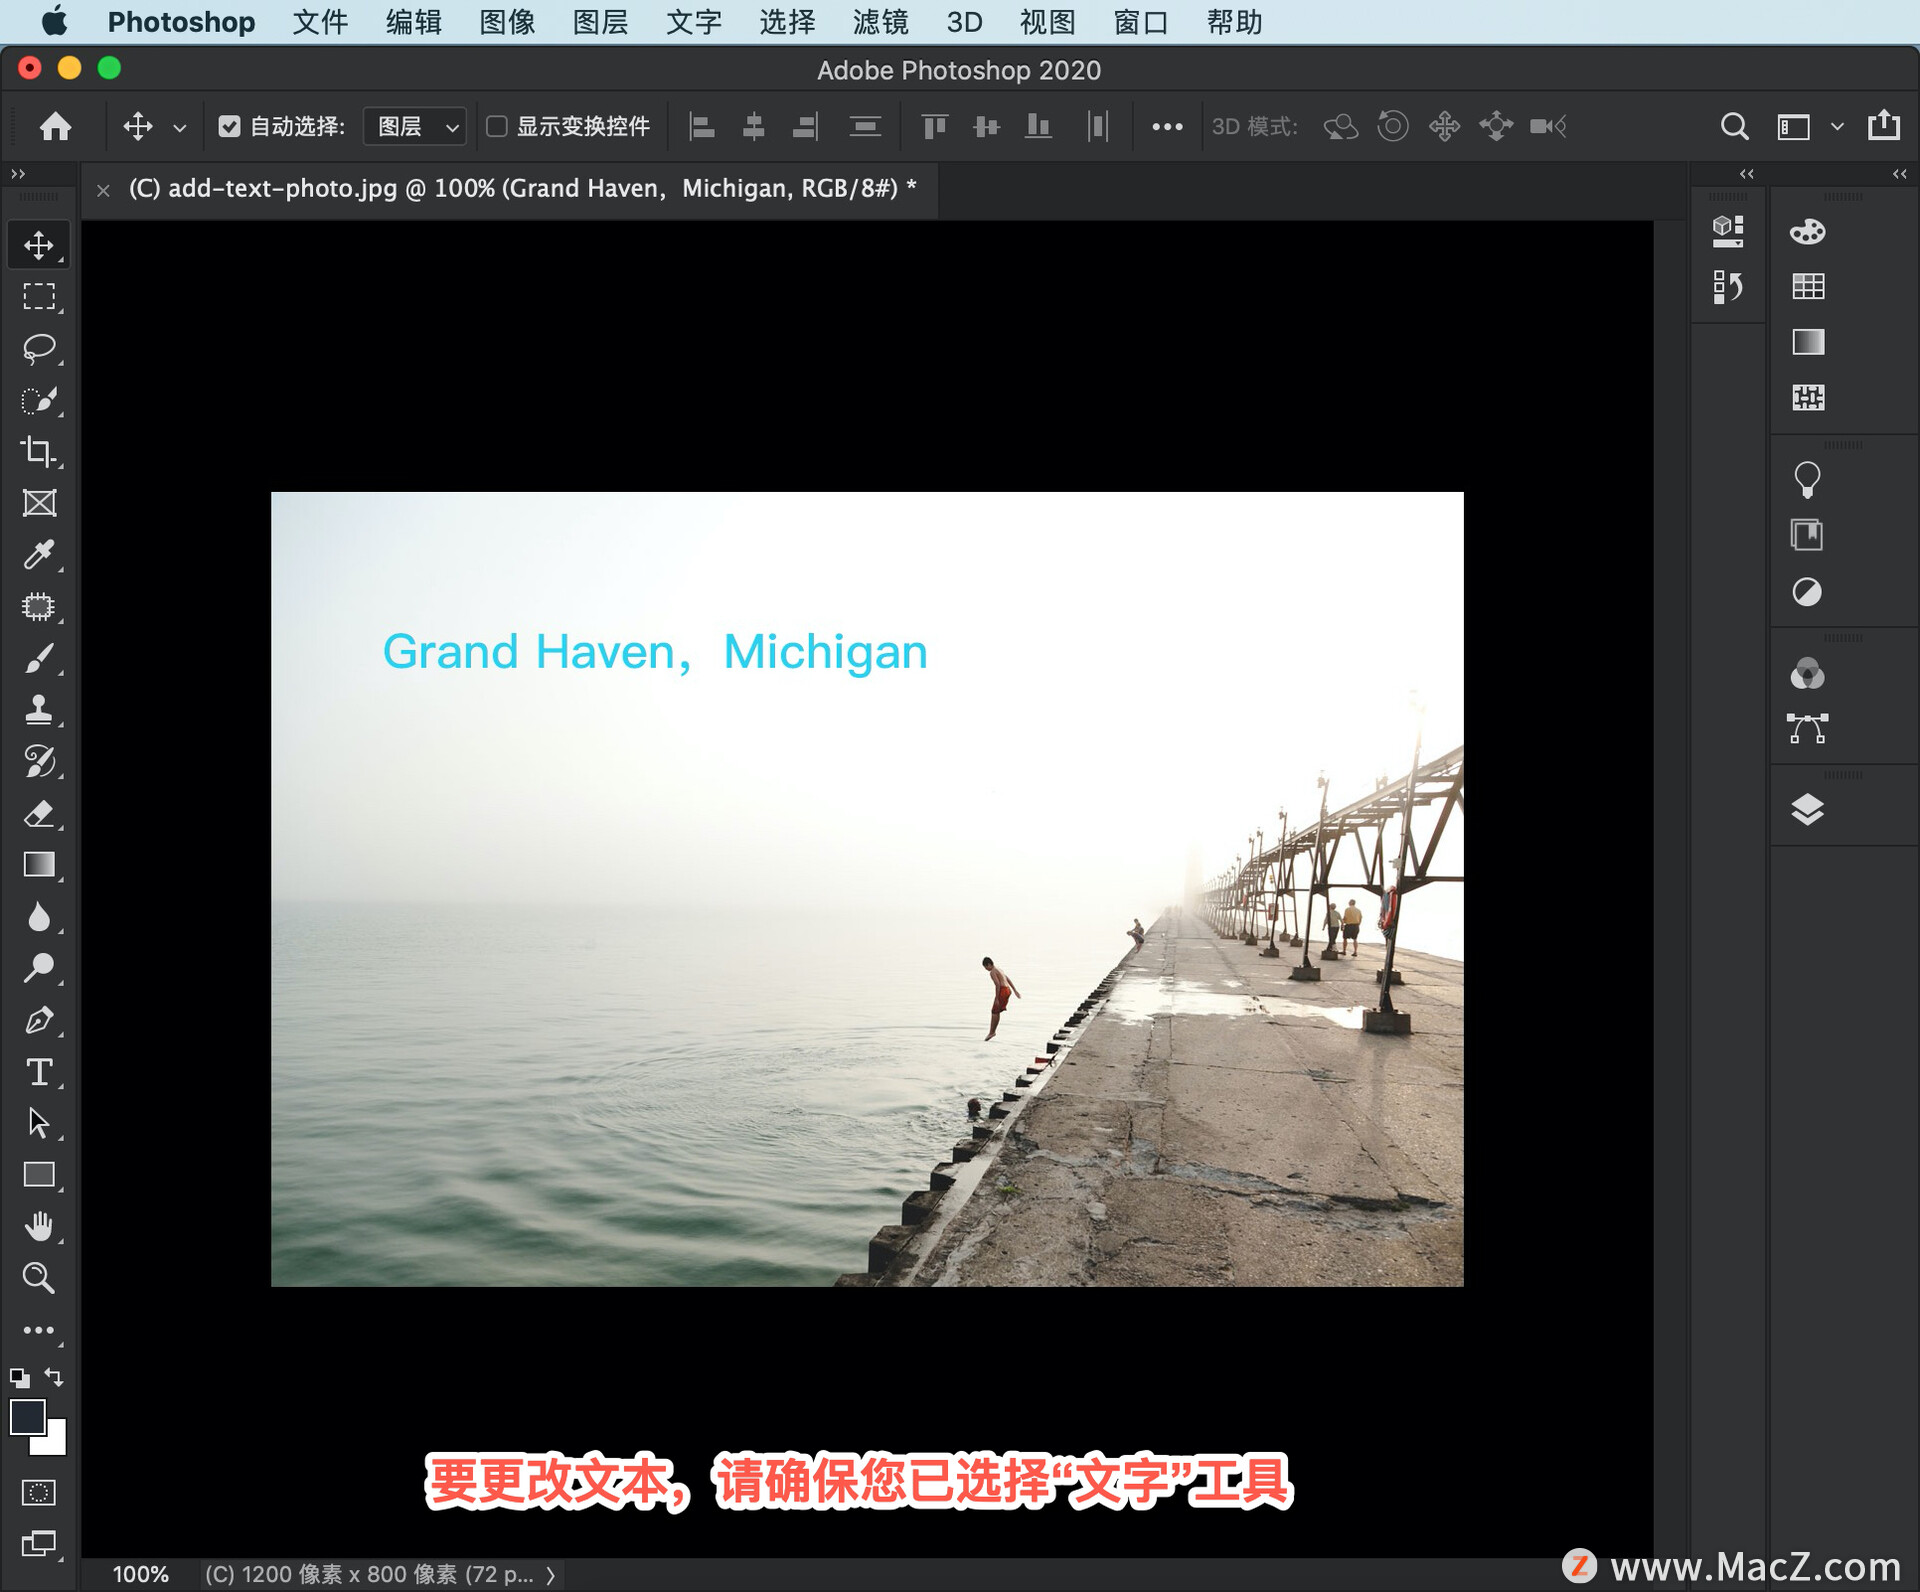Select the Eraser tool
1920x1592 pixels.
coord(39,814)
